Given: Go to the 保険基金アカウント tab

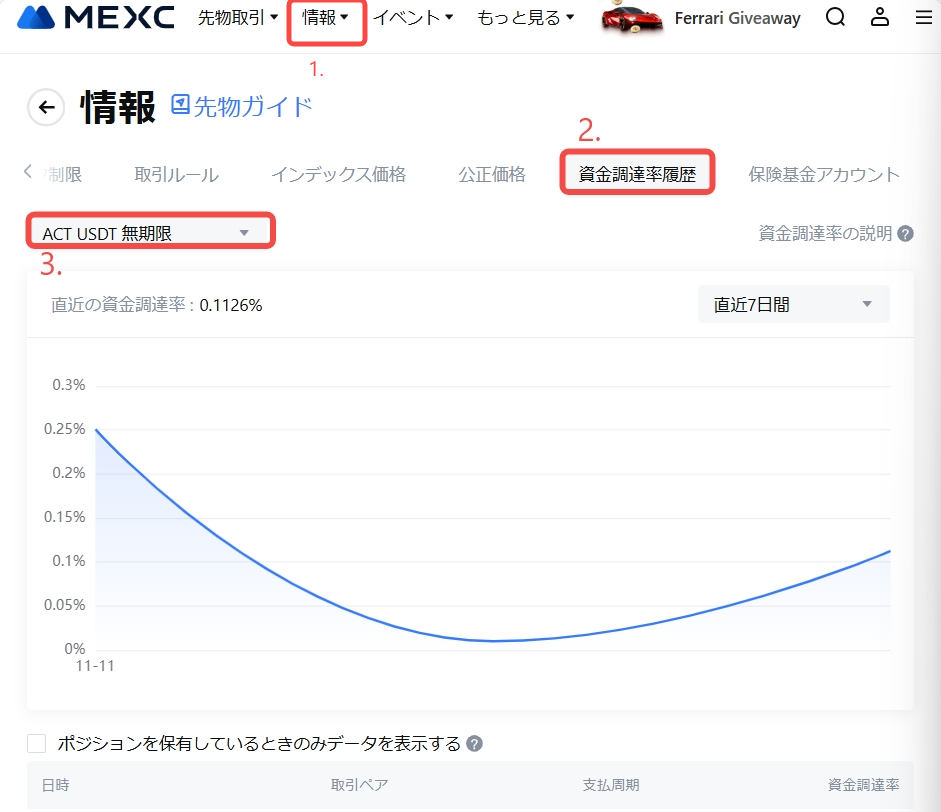Looking at the screenshot, I should (x=824, y=175).
